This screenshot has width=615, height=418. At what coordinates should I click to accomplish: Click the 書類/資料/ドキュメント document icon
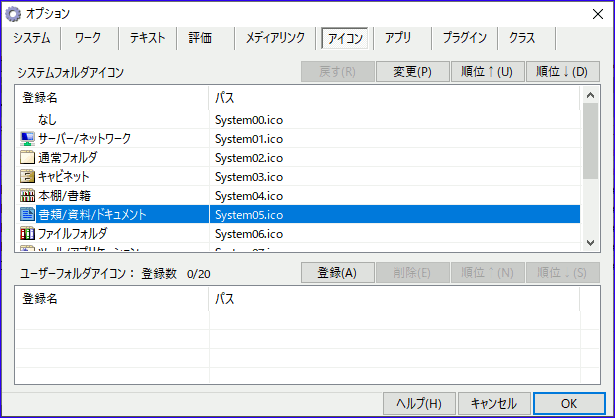pyautogui.click(x=27, y=214)
